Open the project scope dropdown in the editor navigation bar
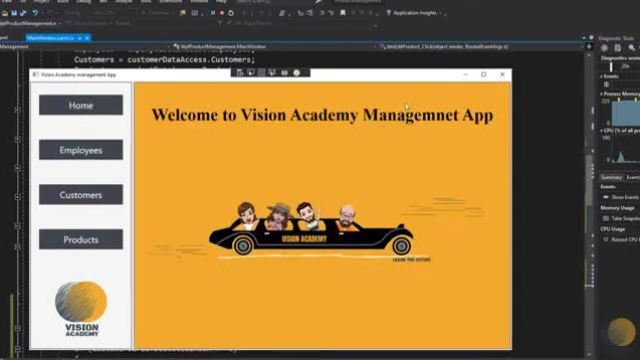 [x=84, y=47]
